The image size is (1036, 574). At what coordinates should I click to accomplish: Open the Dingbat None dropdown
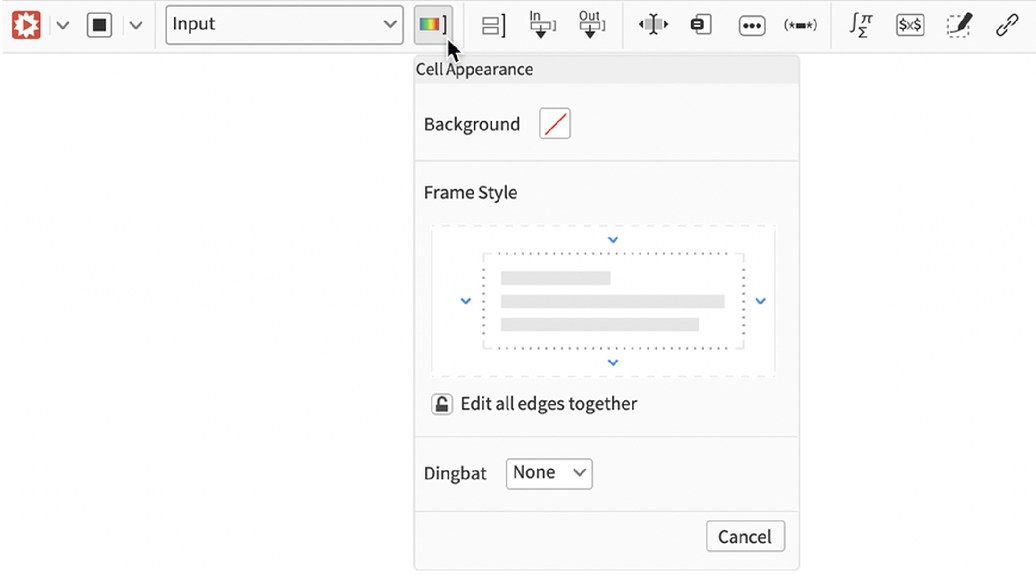(x=549, y=473)
